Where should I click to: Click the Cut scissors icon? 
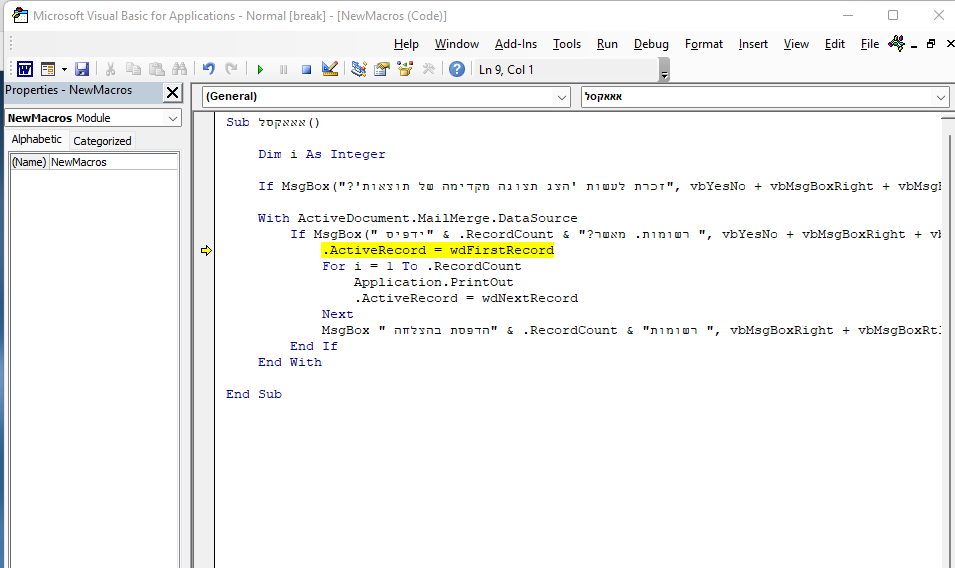[110, 69]
